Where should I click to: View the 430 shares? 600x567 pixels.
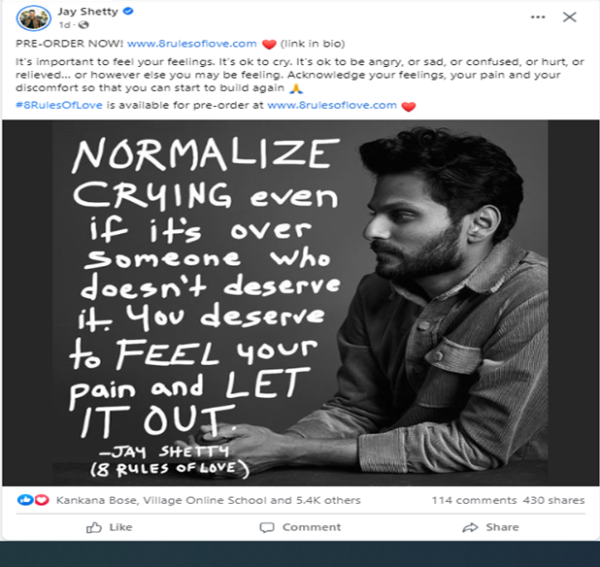(x=553, y=500)
